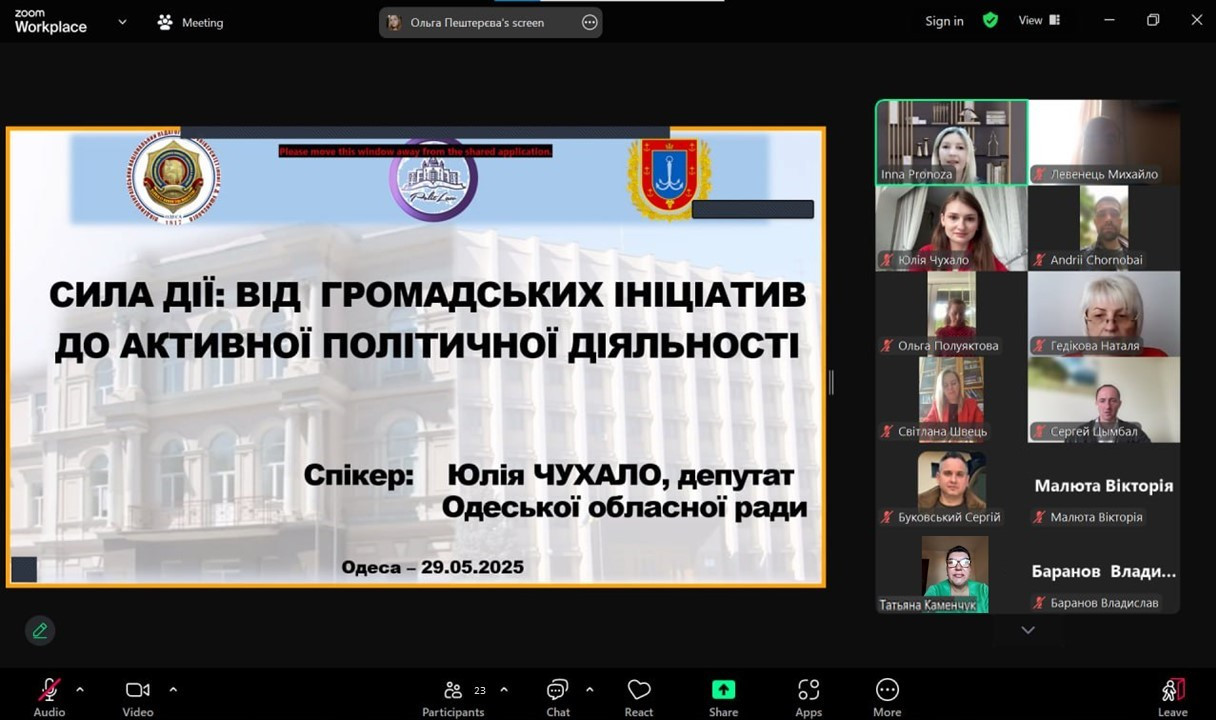Select Татьяна Каменчук's video tile
Image resolution: width=1216 pixels, height=720 pixels.
point(952,572)
